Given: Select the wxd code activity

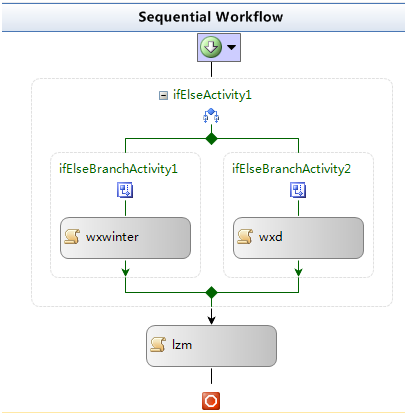Looking at the screenshot, I should 298,238.
